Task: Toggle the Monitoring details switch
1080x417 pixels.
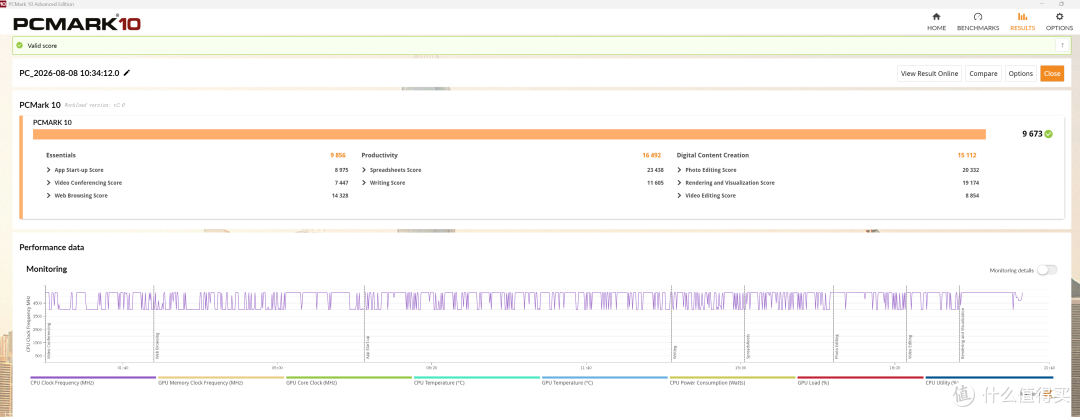Action: pyautogui.click(x=1046, y=270)
